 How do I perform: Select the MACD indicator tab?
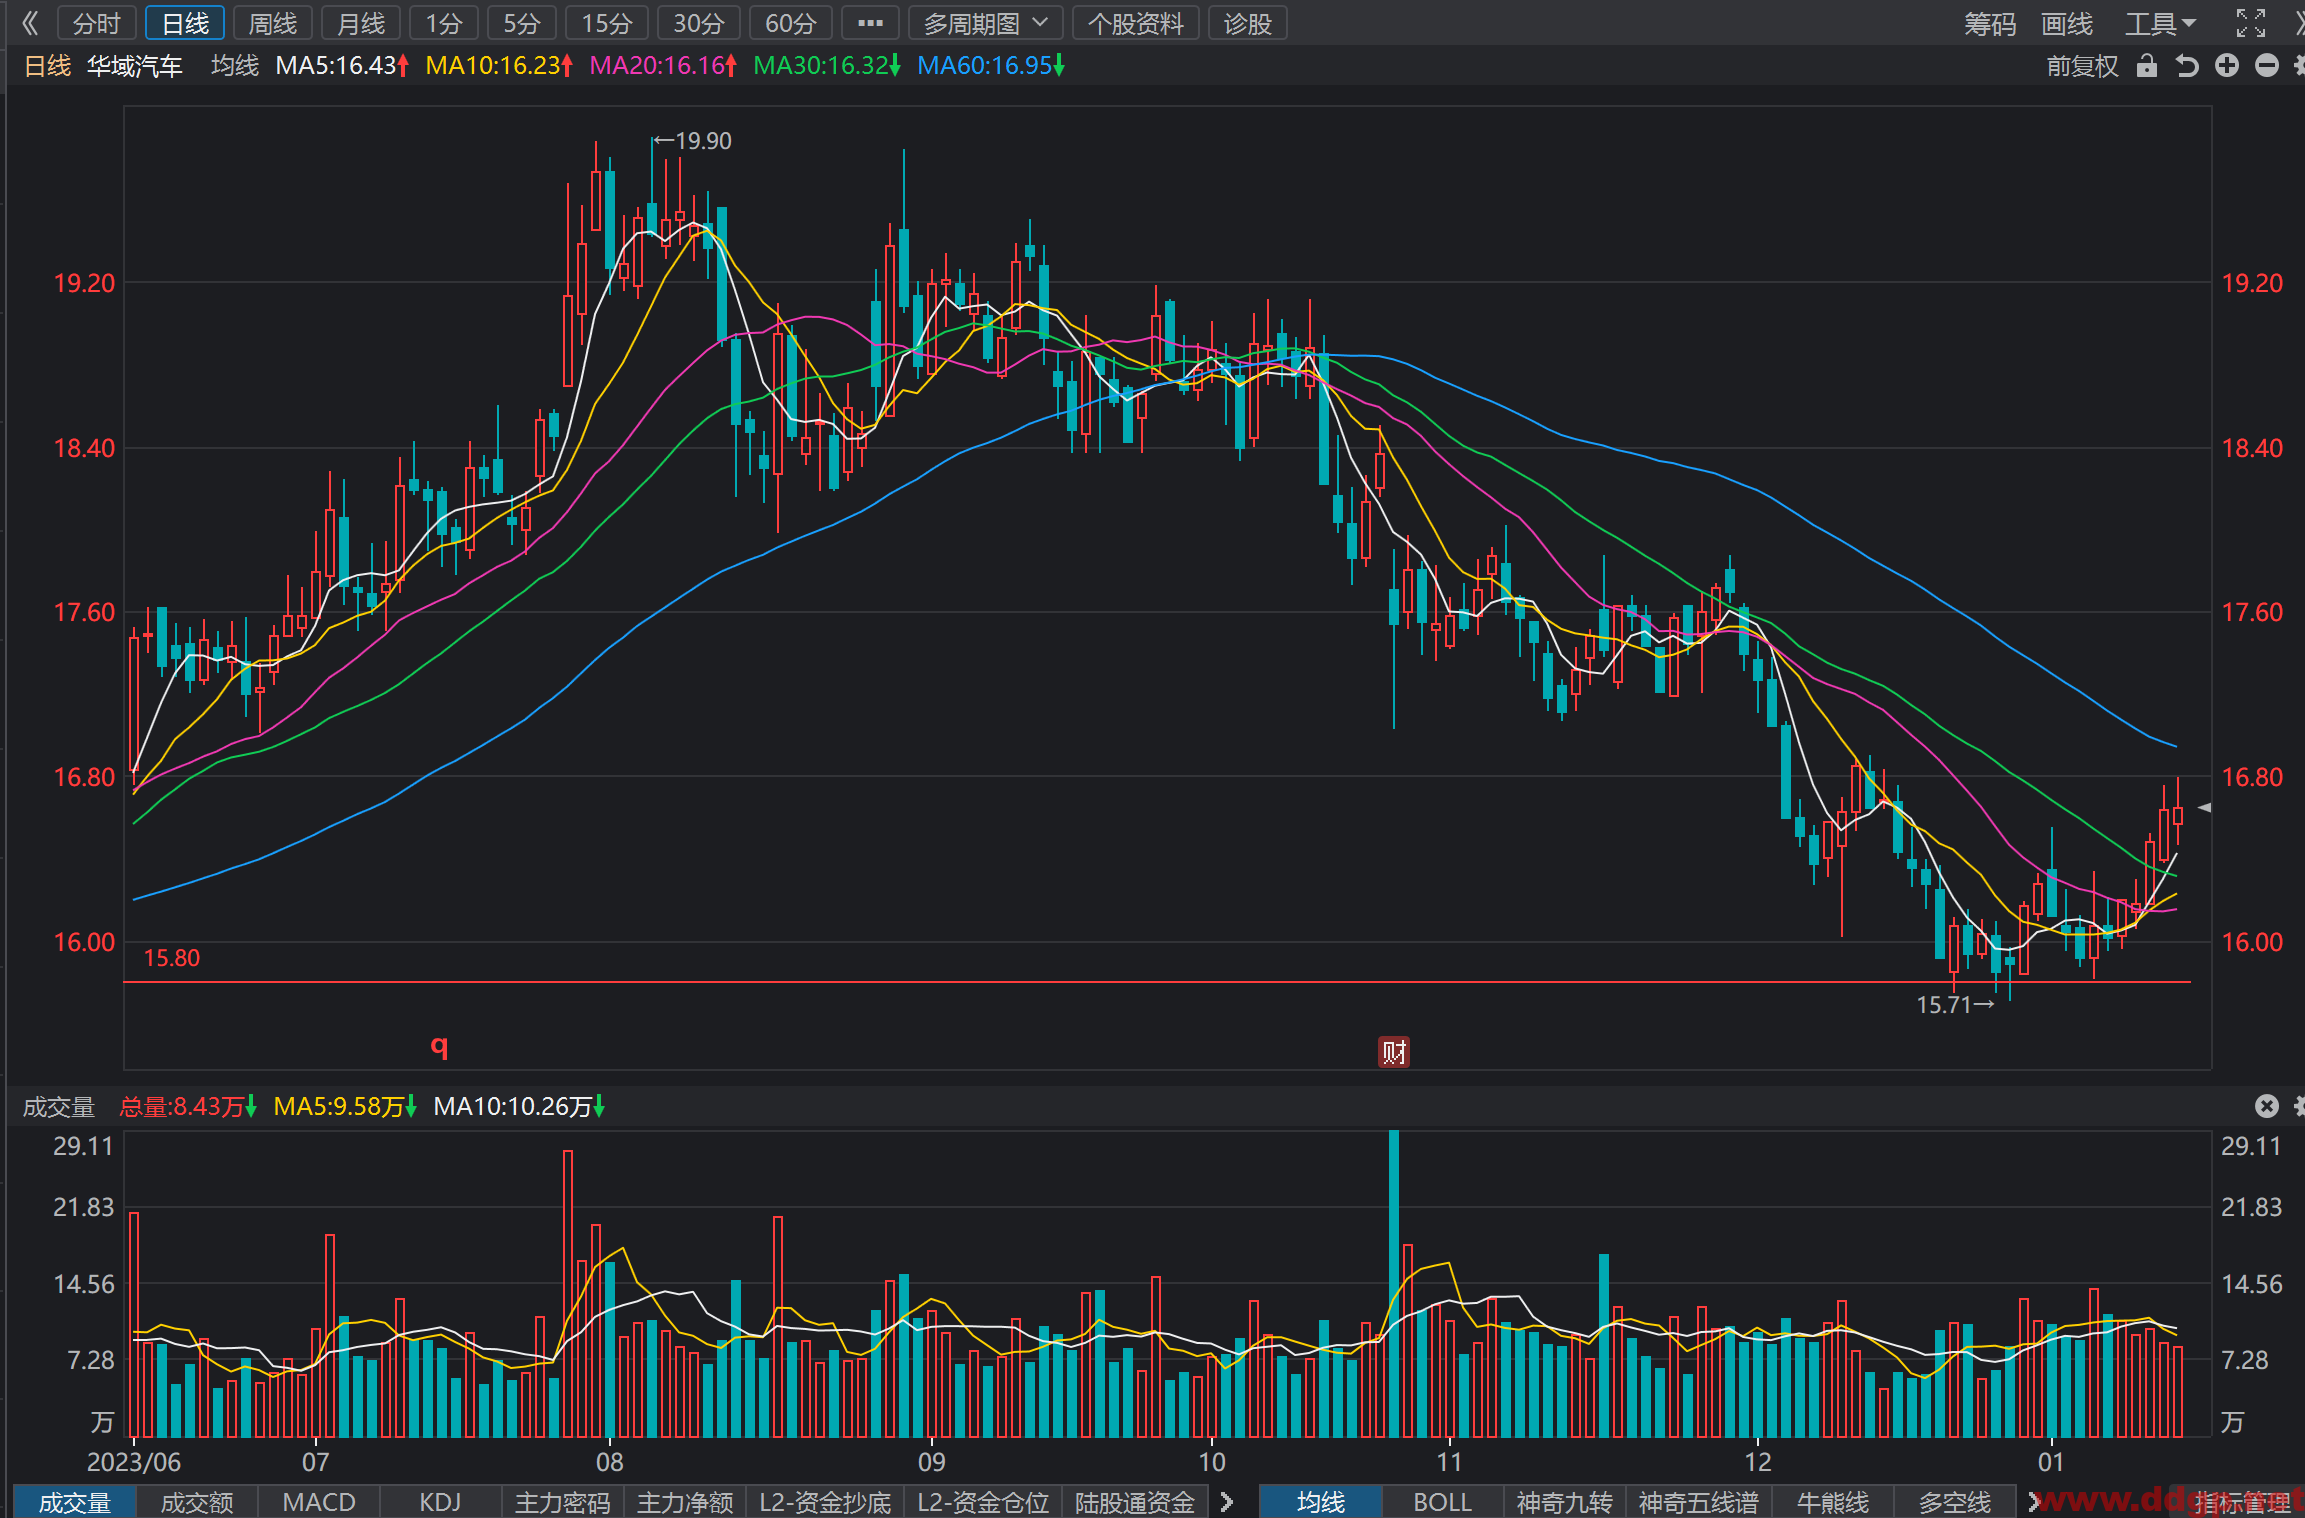pos(319,1502)
